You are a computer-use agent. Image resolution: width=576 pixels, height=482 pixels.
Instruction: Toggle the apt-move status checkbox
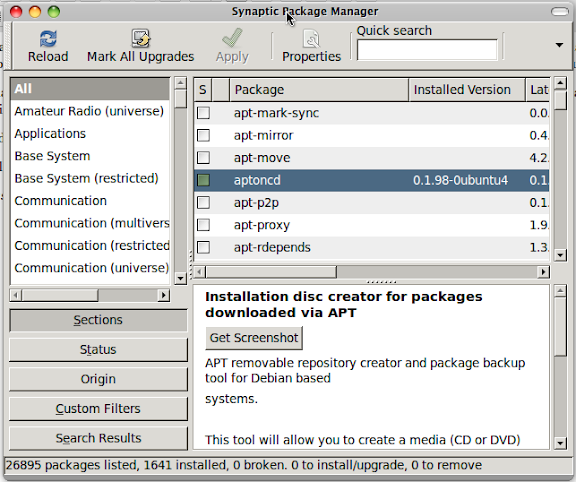point(203,158)
